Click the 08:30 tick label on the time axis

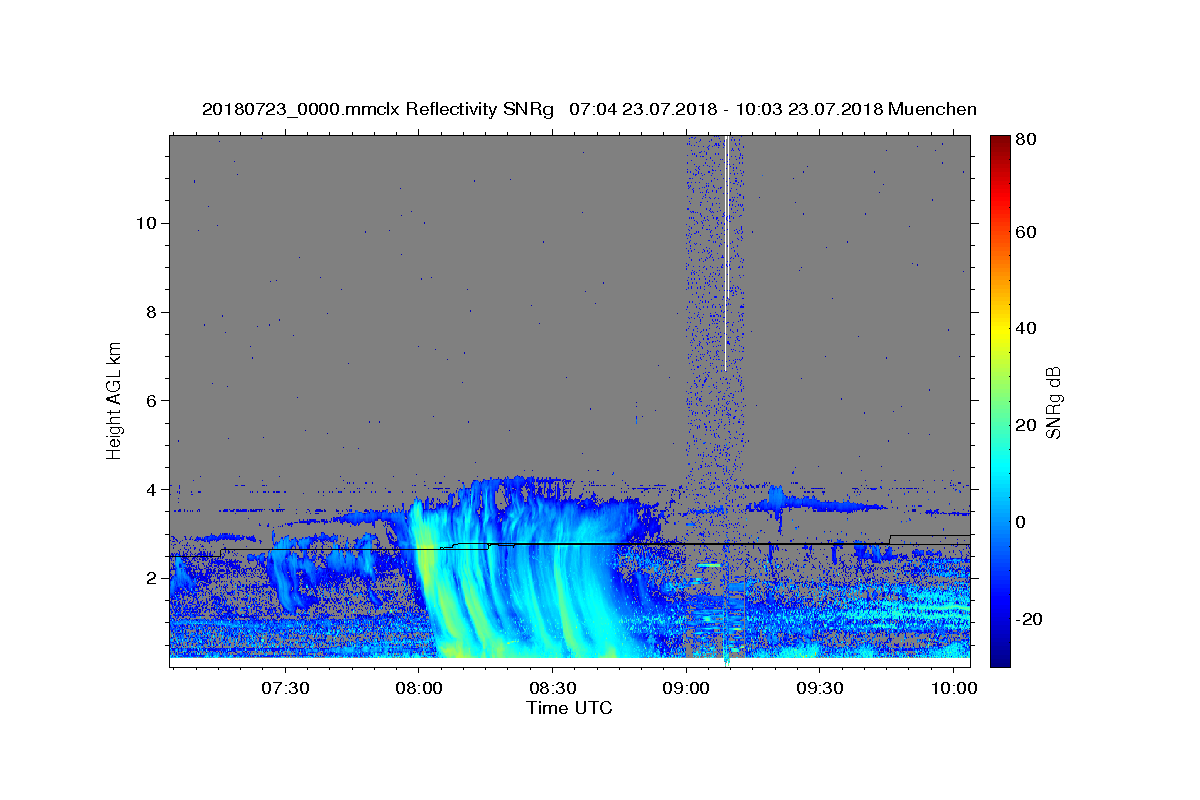pyautogui.click(x=552, y=689)
